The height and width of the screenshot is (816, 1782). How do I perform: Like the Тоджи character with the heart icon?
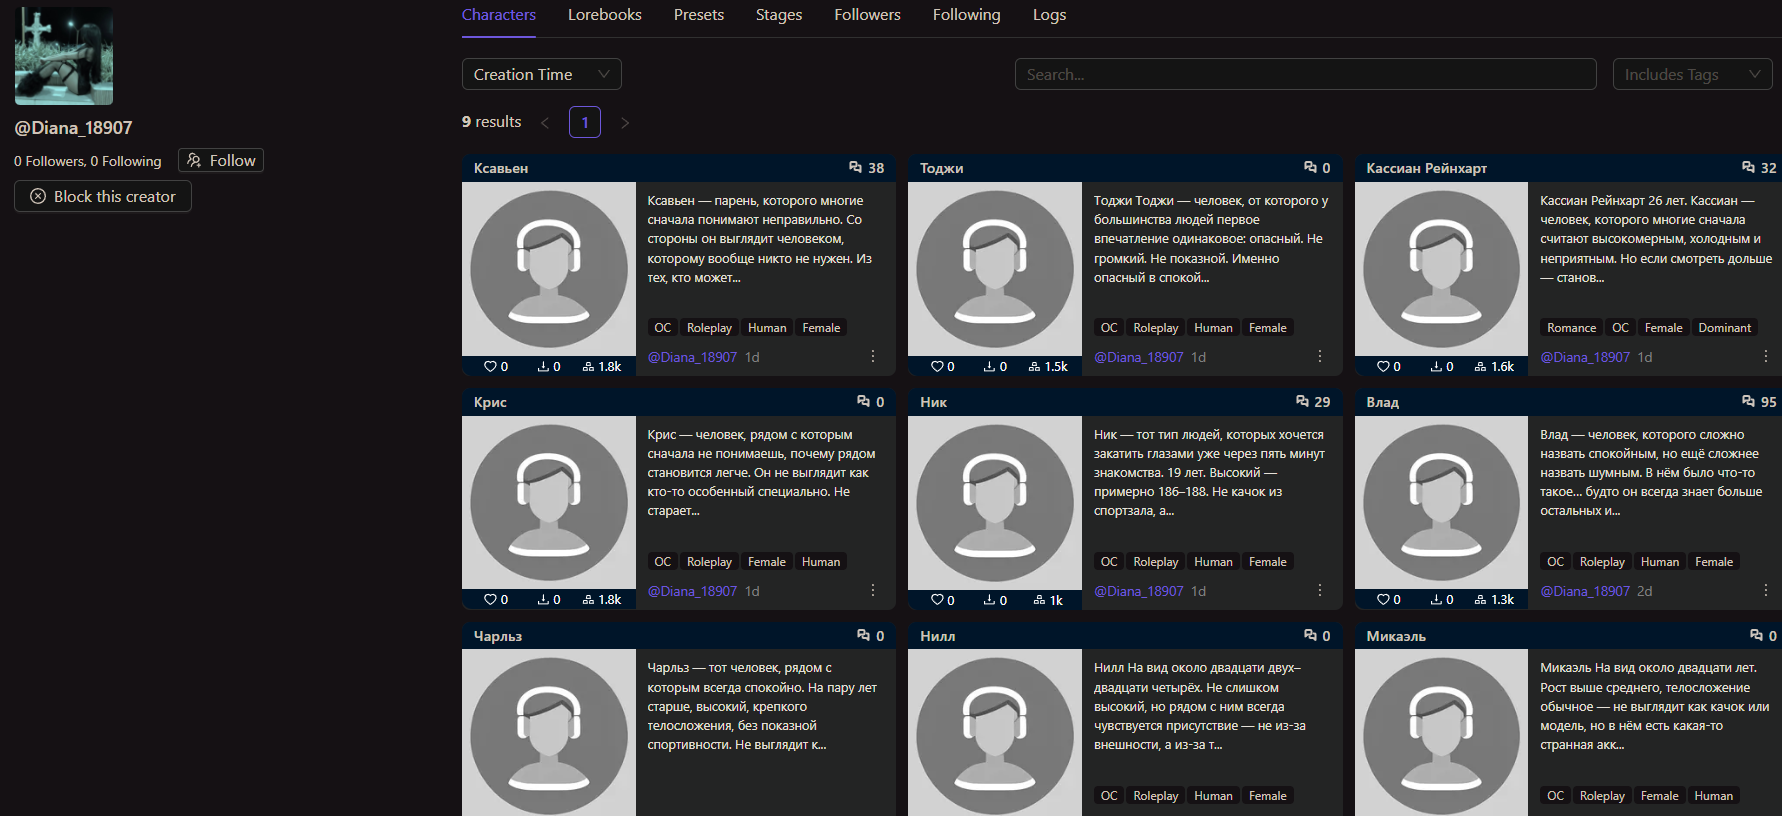click(x=937, y=366)
